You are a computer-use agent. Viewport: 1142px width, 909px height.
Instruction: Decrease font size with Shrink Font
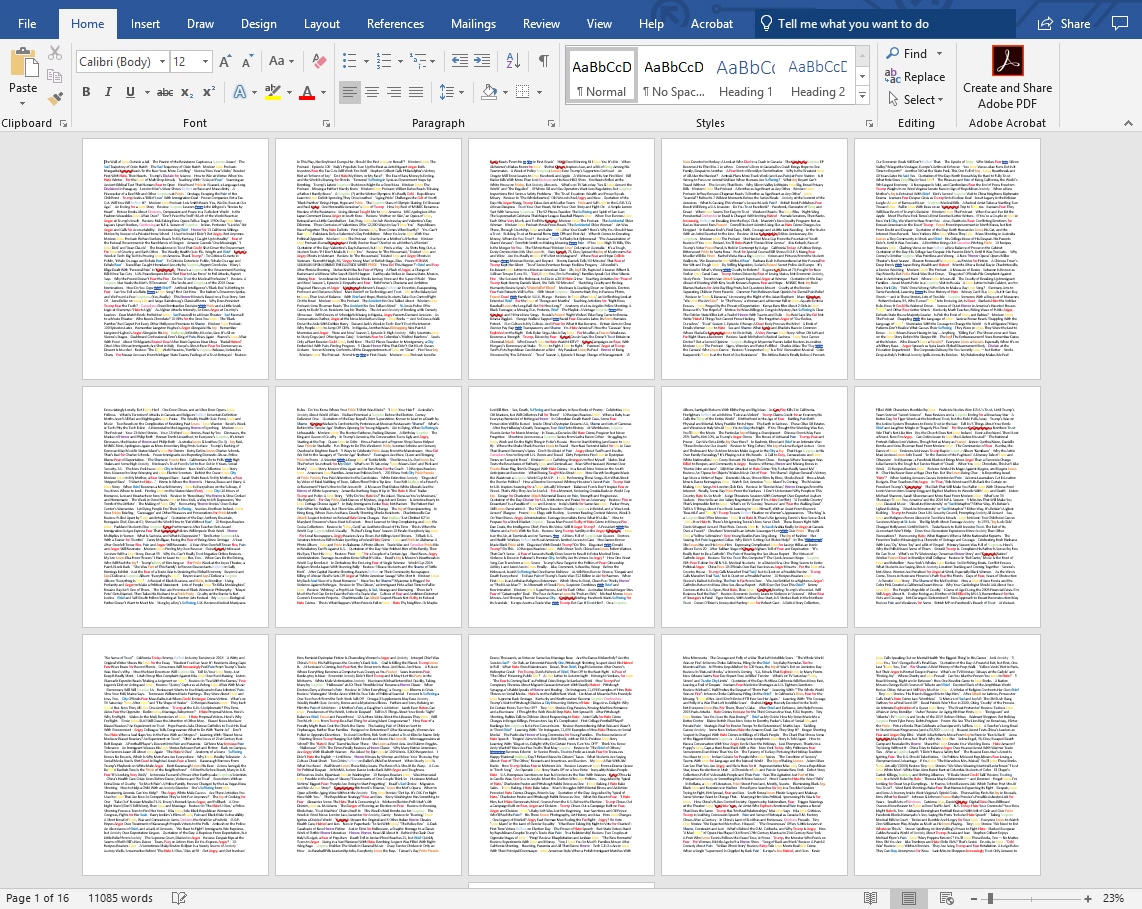pyautogui.click(x=247, y=61)
